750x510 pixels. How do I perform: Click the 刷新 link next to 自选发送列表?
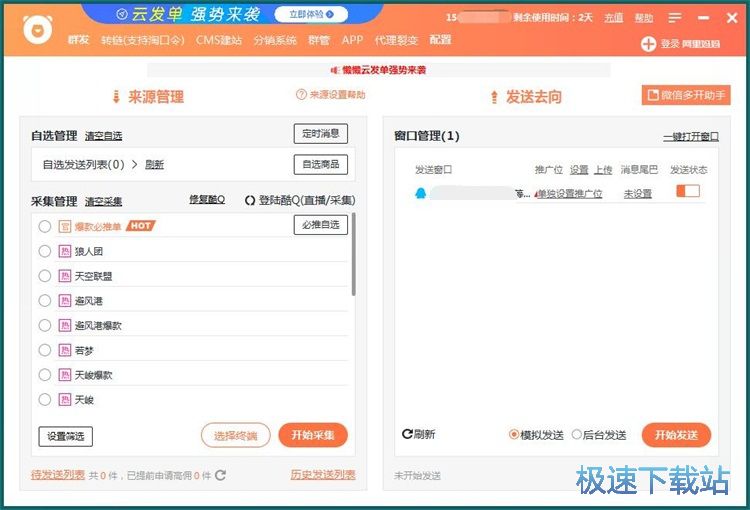154,165
